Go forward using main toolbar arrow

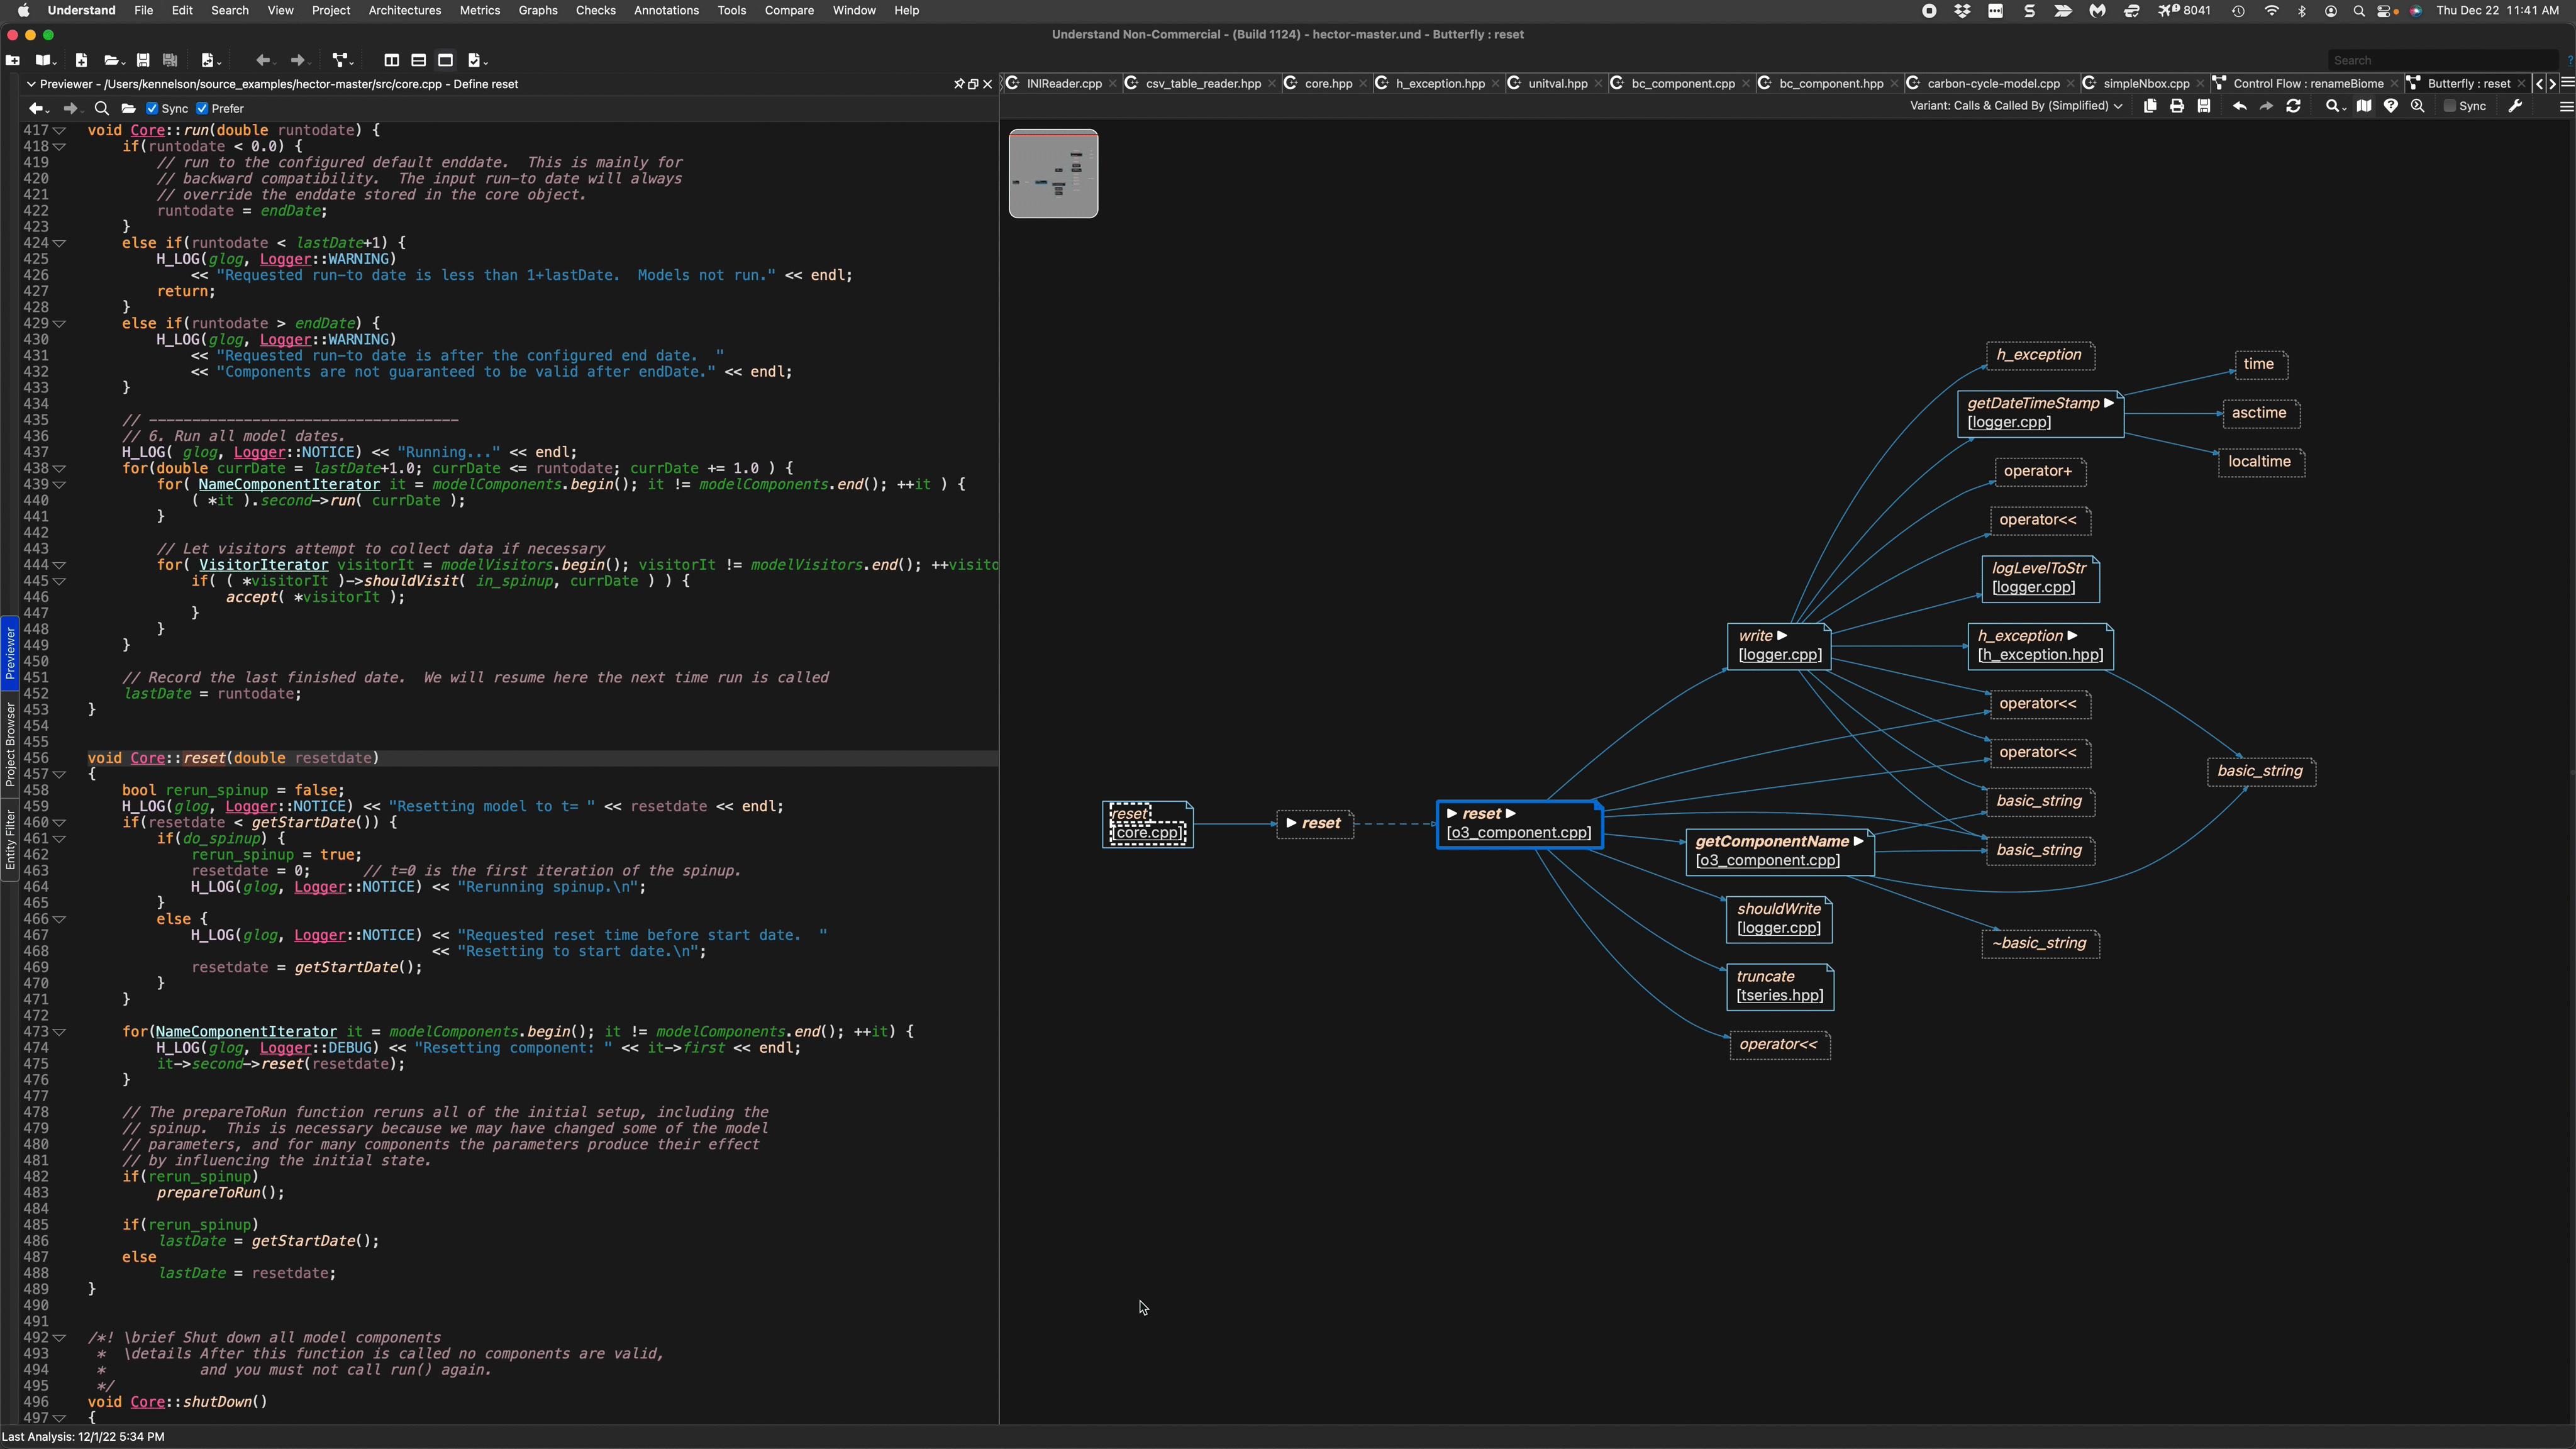coord(298,60)
